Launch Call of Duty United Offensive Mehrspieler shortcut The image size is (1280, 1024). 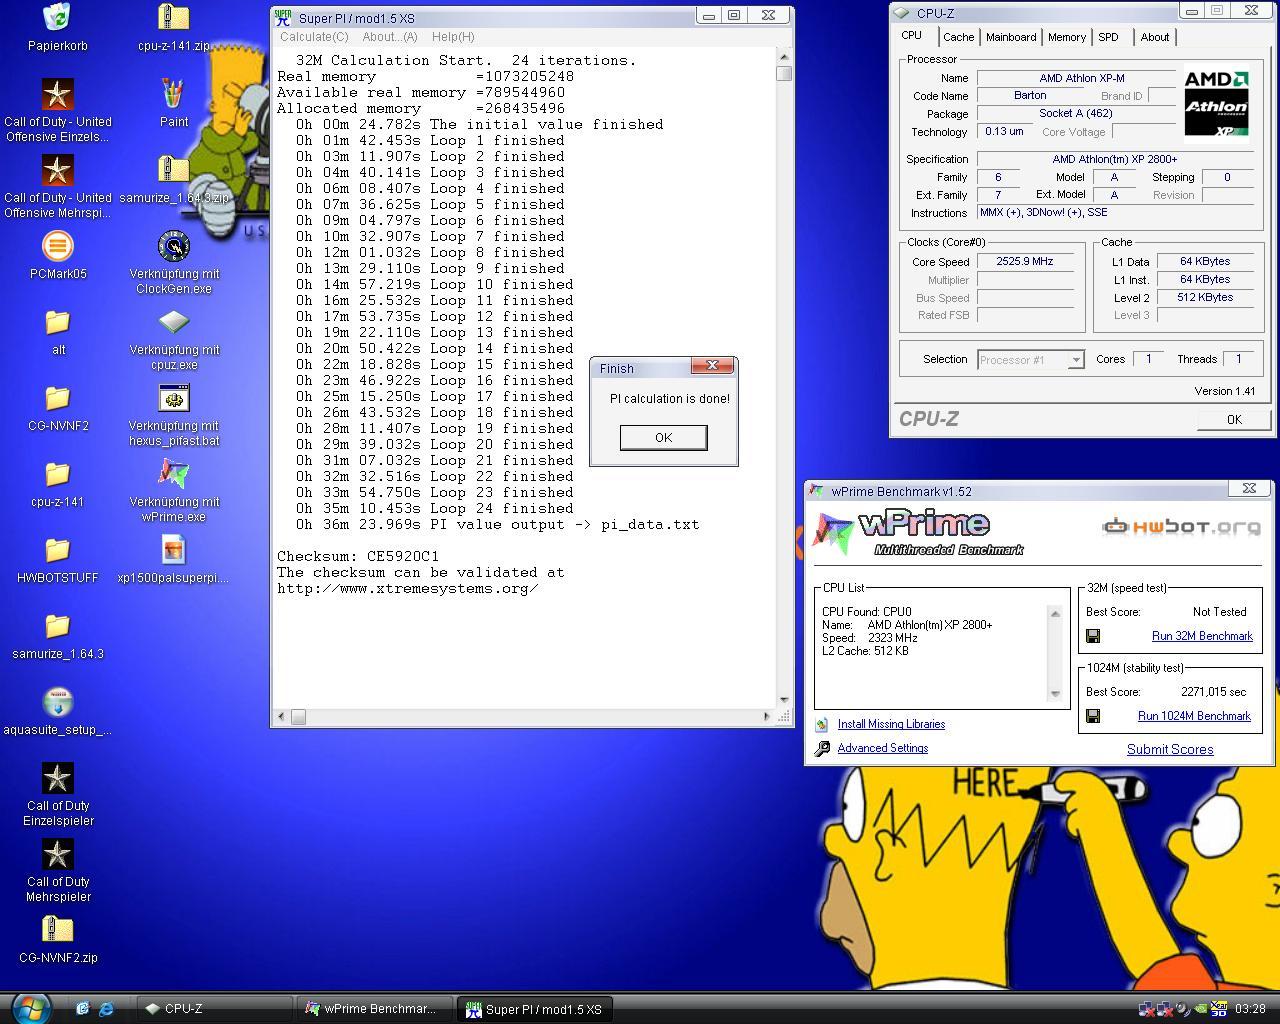[x=58, y=170]
